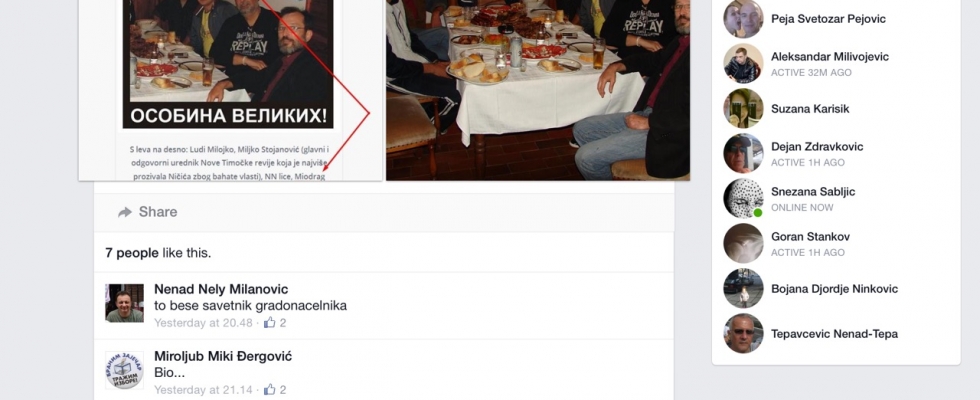Viewport: 980px width, 400px height.
Task: Click thumbs-up icon on Miroljub Miki Đergović's comment
Action: (269, 389)
